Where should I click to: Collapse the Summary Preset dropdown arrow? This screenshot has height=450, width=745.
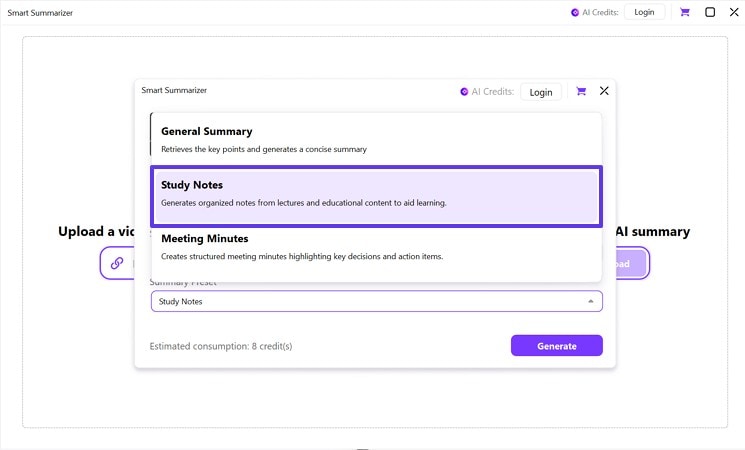tap(590, 301)
